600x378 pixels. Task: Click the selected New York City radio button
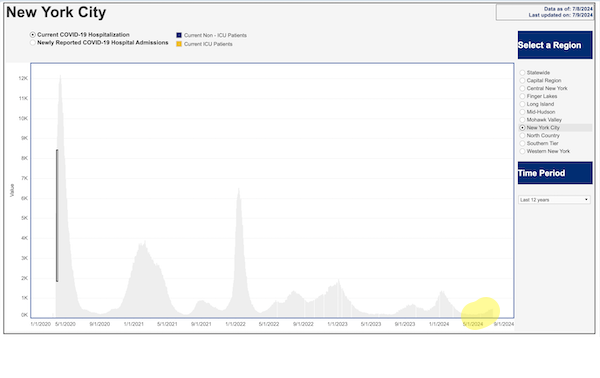coord(522,127)
